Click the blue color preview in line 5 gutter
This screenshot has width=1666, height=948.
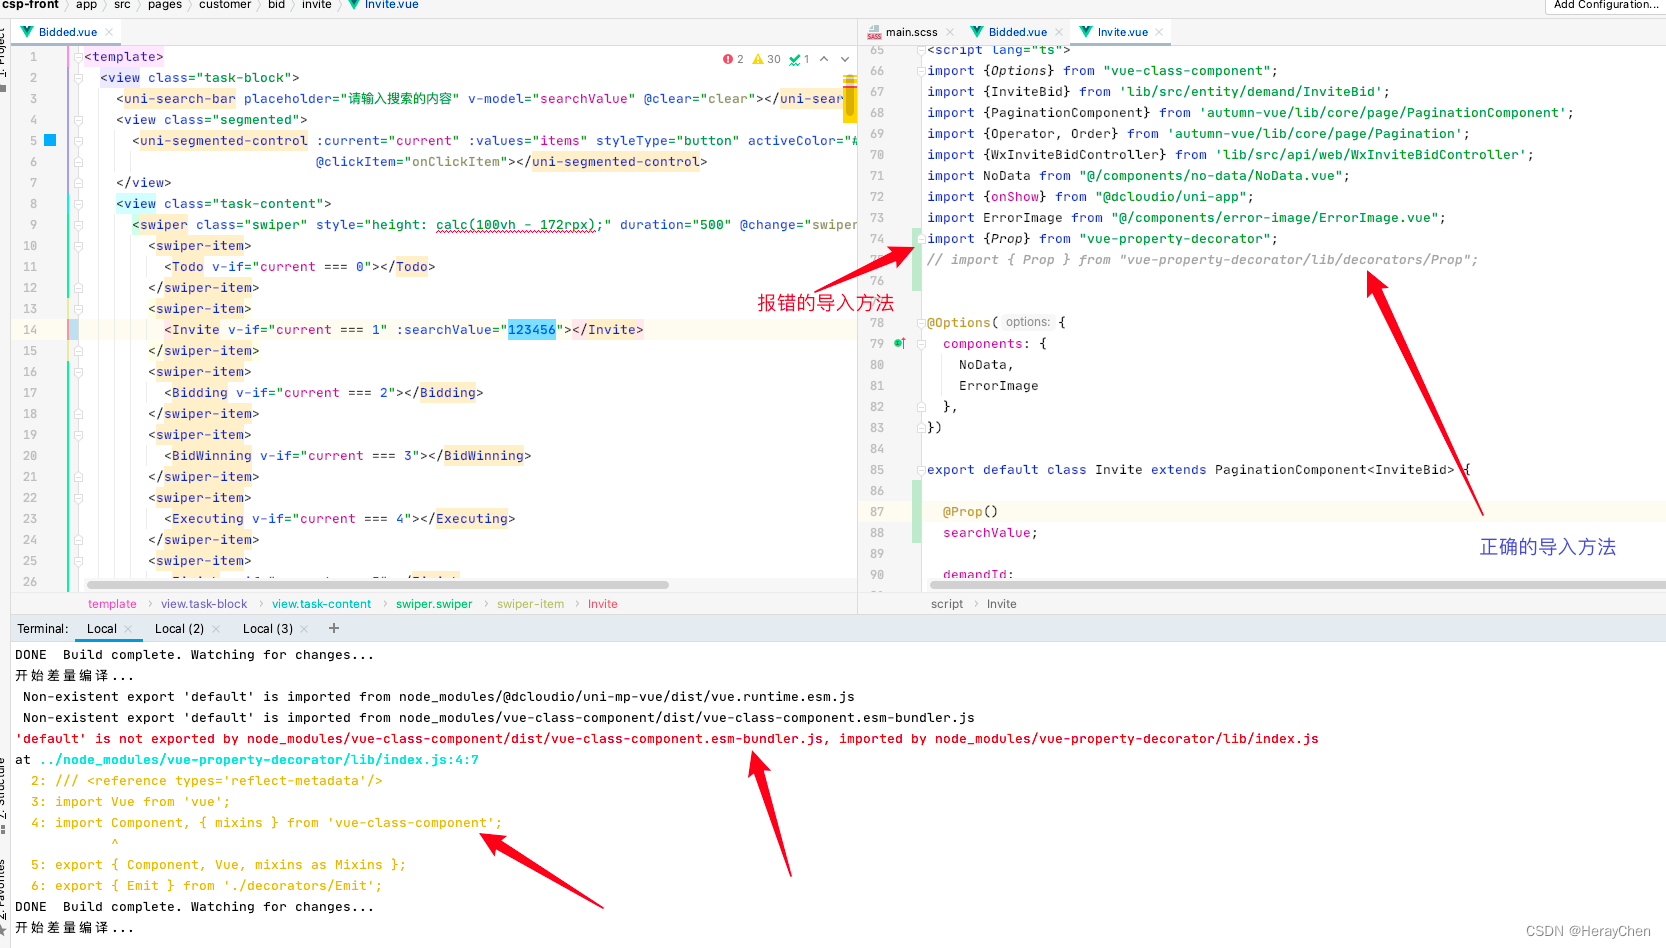50,140
